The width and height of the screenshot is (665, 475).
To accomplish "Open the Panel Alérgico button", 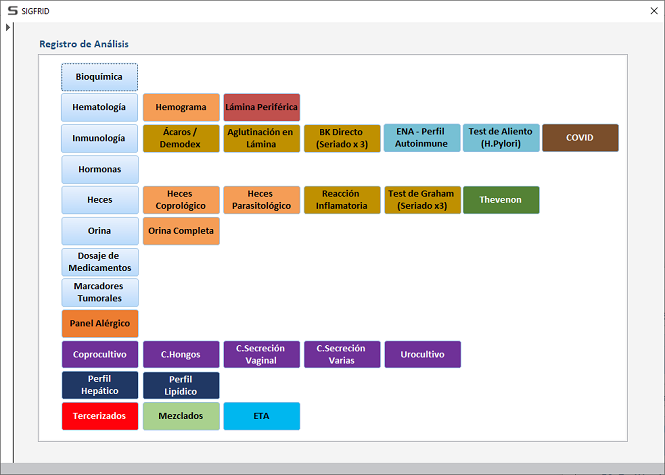I will [100, 323].
